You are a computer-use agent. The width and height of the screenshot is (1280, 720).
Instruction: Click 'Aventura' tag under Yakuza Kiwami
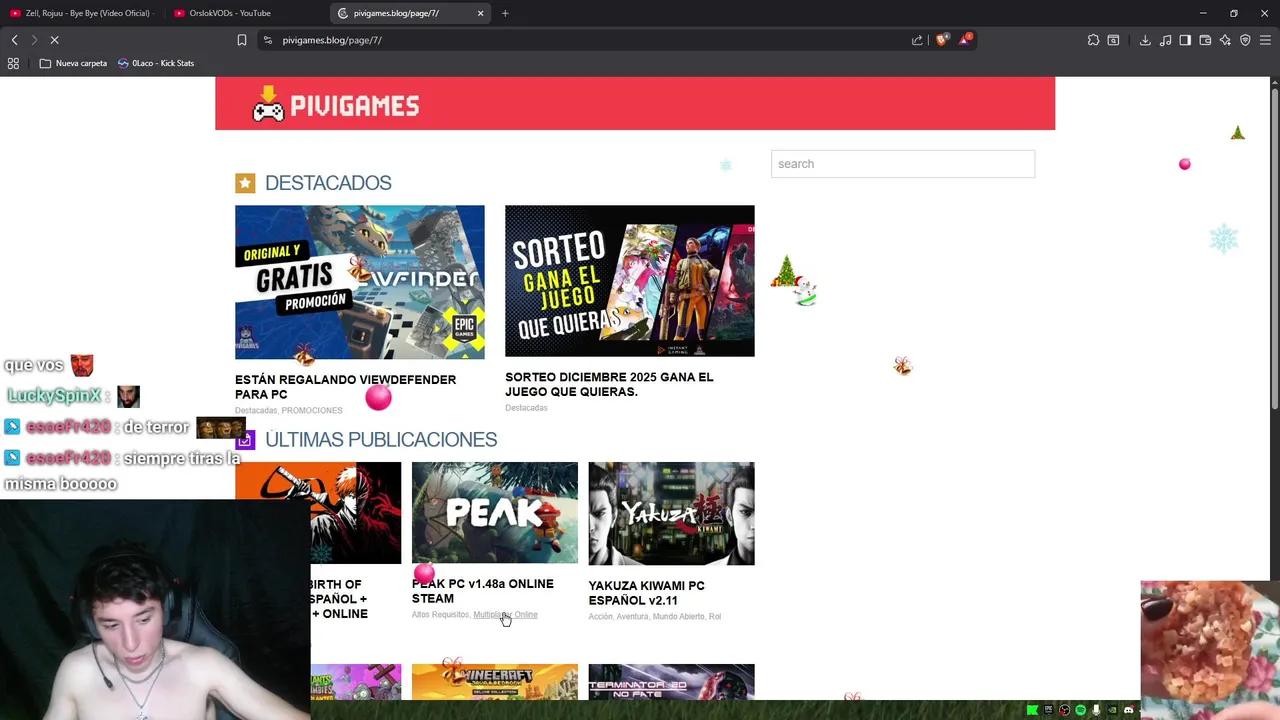[x=632, y=617]
